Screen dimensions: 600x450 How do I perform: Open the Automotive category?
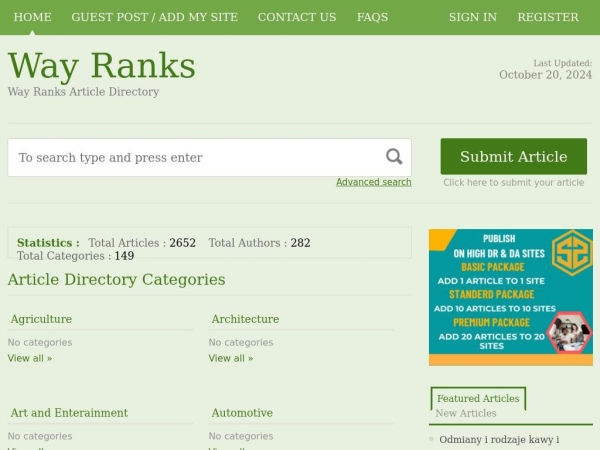coord(242,412)
